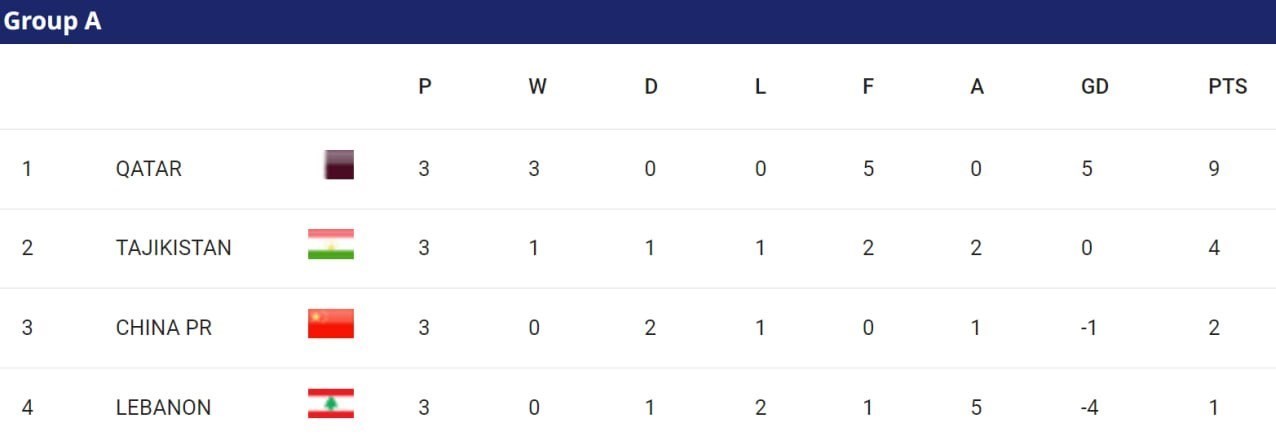This screenshot has width=1276, height=440.
Task: Open the TAJIKISTAN team link
Action: coord(173,248)
